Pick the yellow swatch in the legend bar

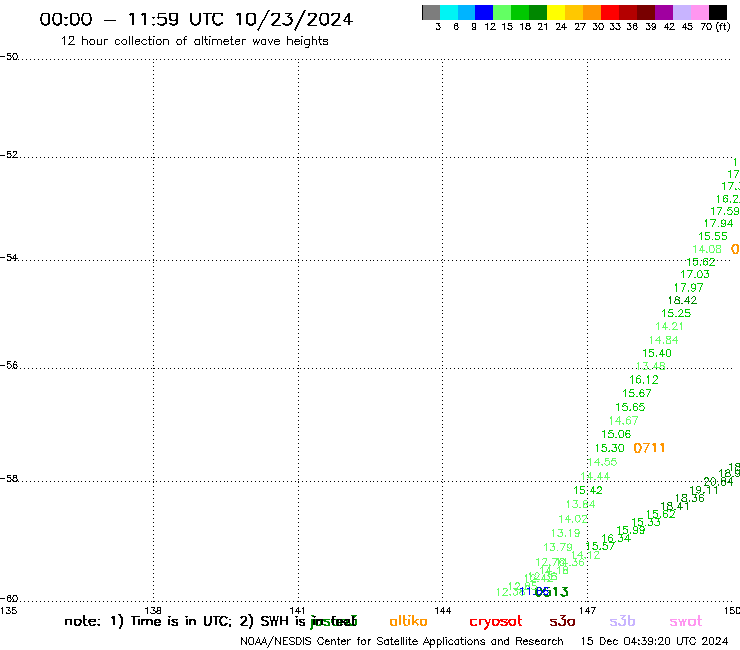click(556, 13)
